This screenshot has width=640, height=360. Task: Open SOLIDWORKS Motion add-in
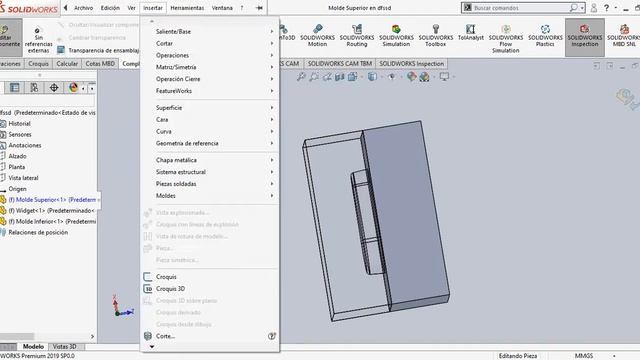click(317, 35)
